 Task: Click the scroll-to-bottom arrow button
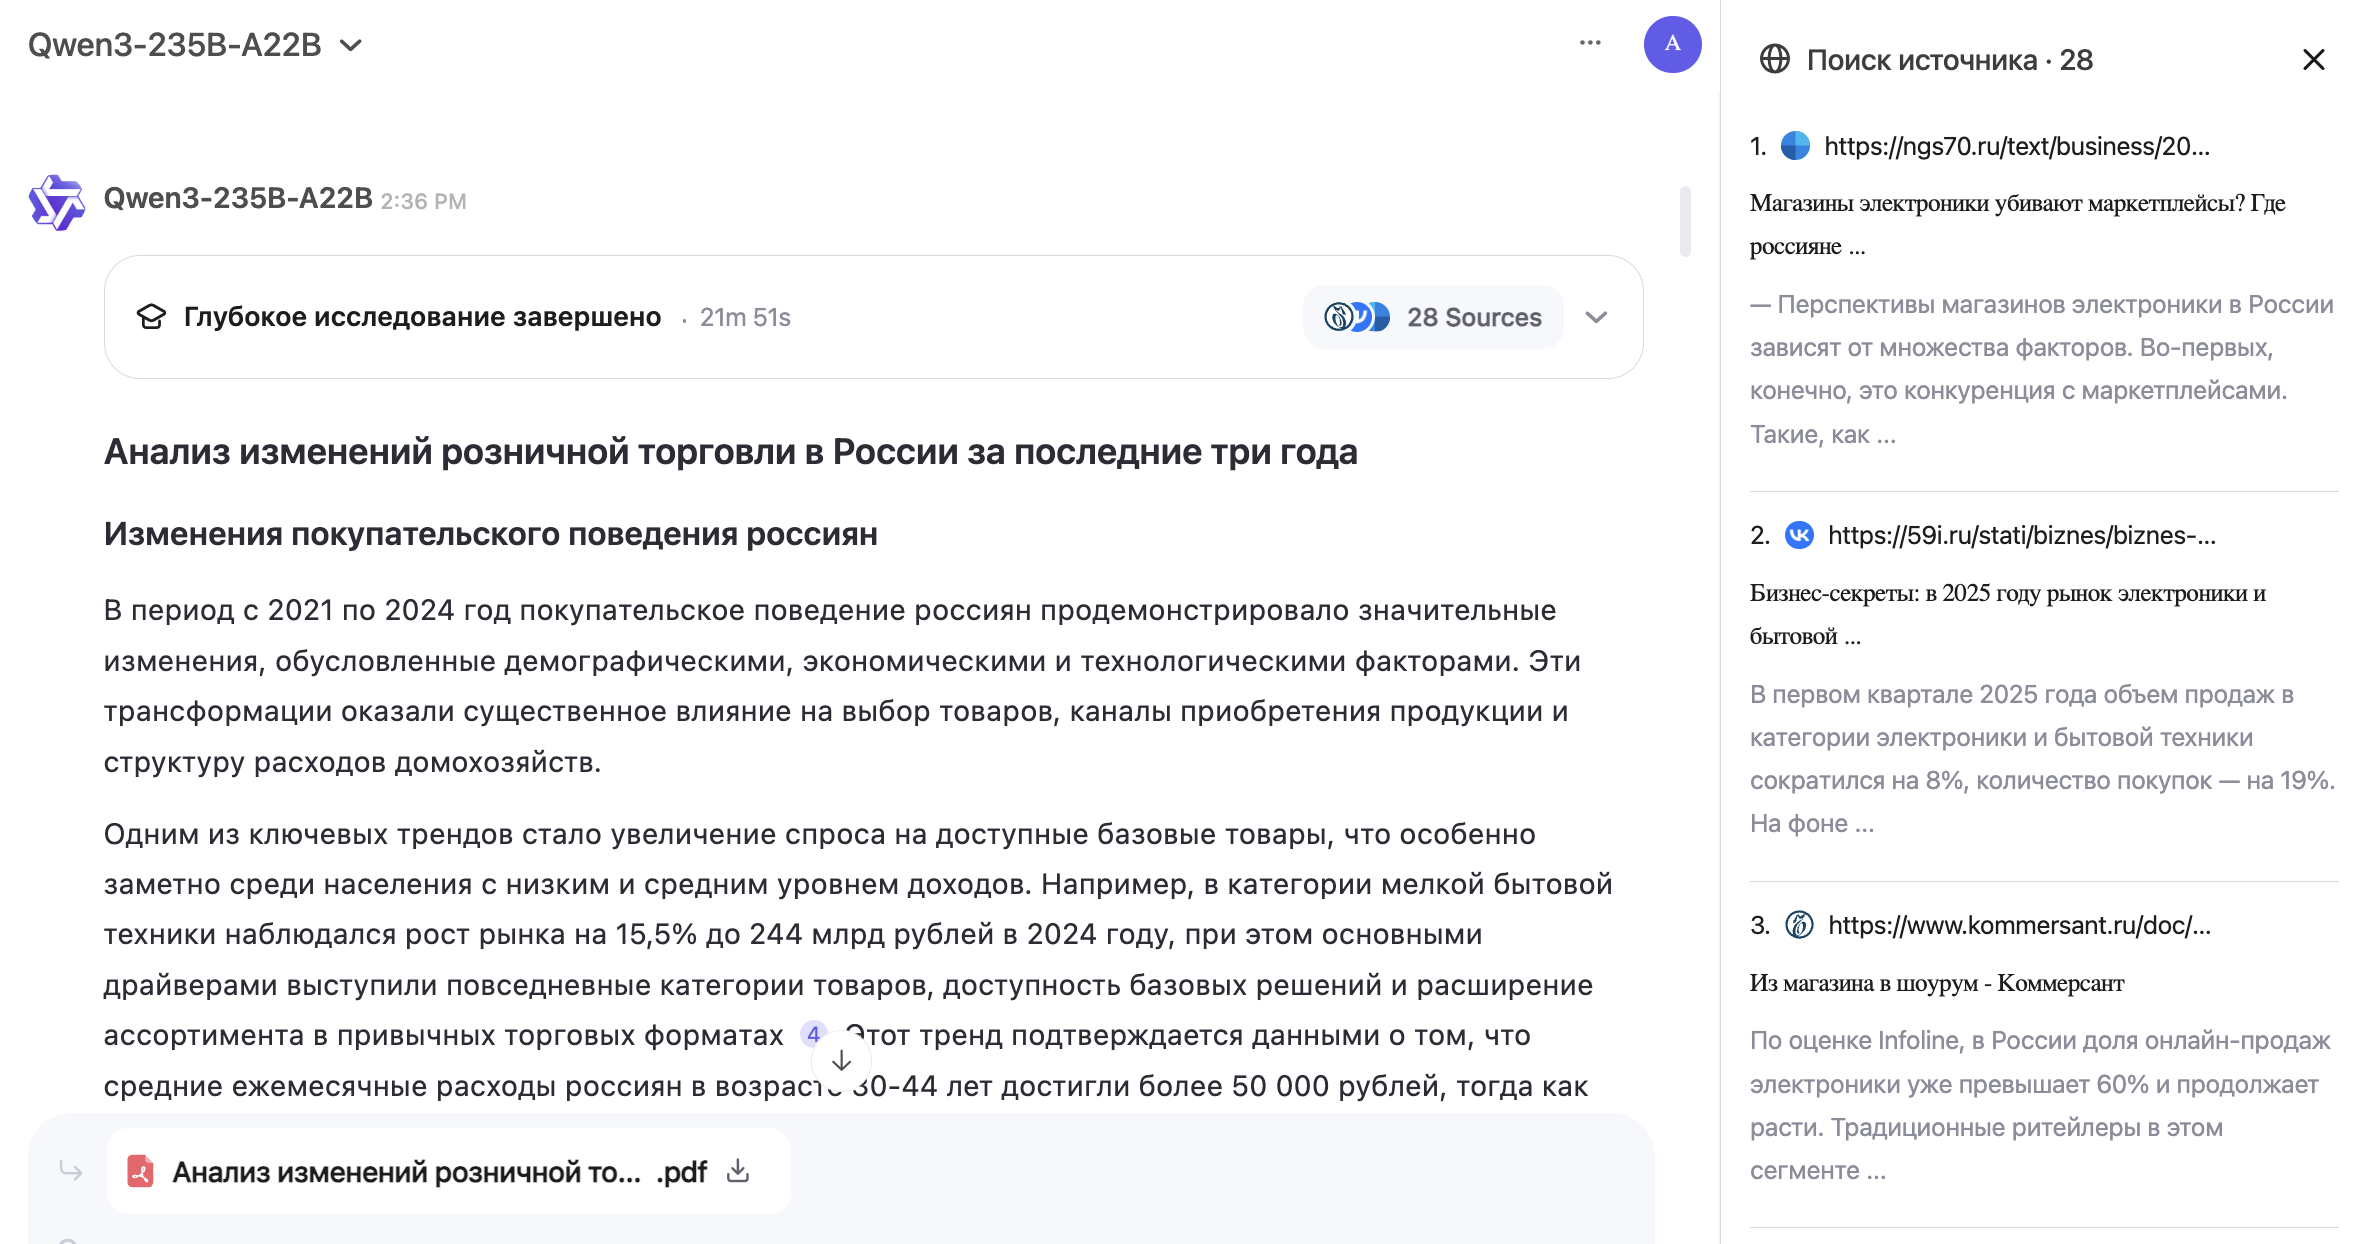click(x=841, y=1061)
